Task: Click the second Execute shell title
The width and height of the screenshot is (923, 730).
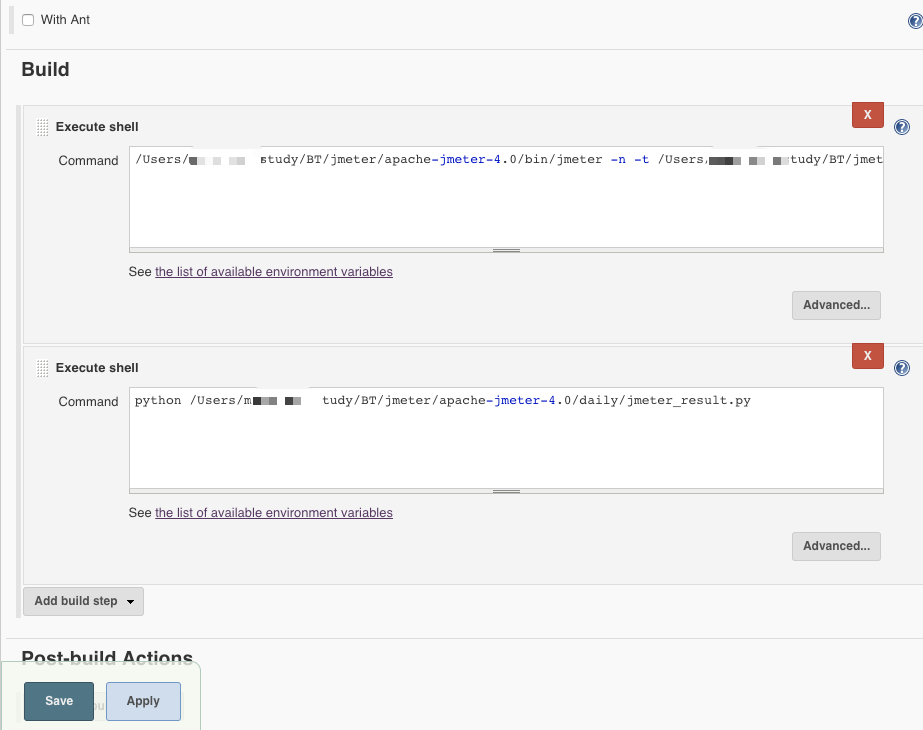Action: tap(97, 367)
